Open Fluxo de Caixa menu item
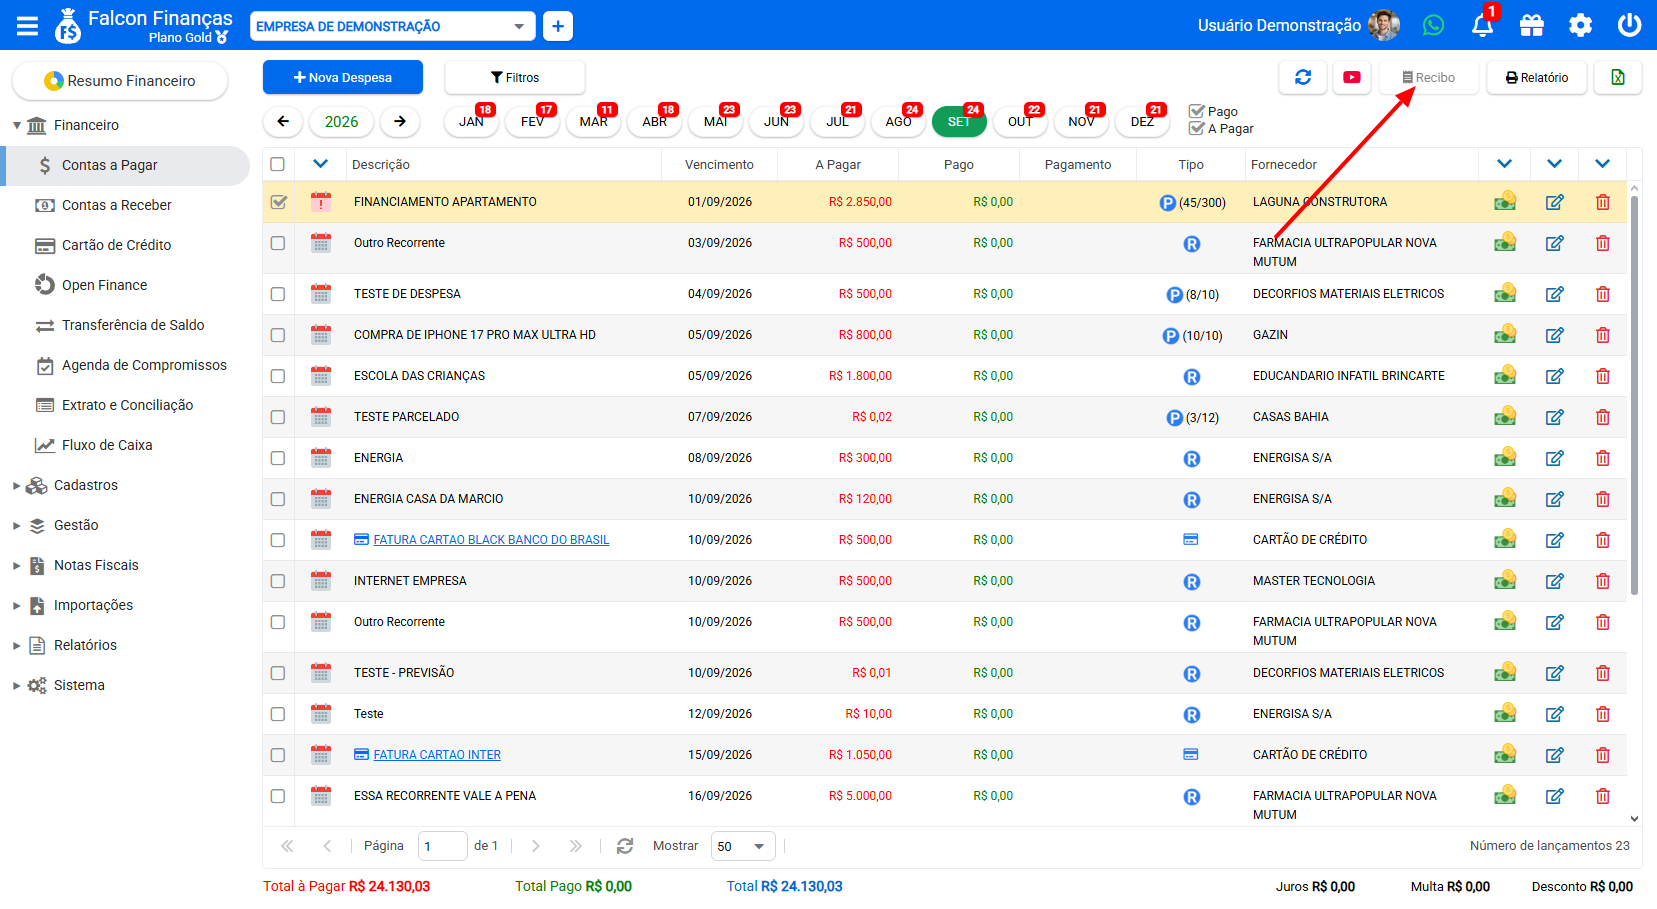Screen dimensions: 1657x909 [x=107, y=445]
